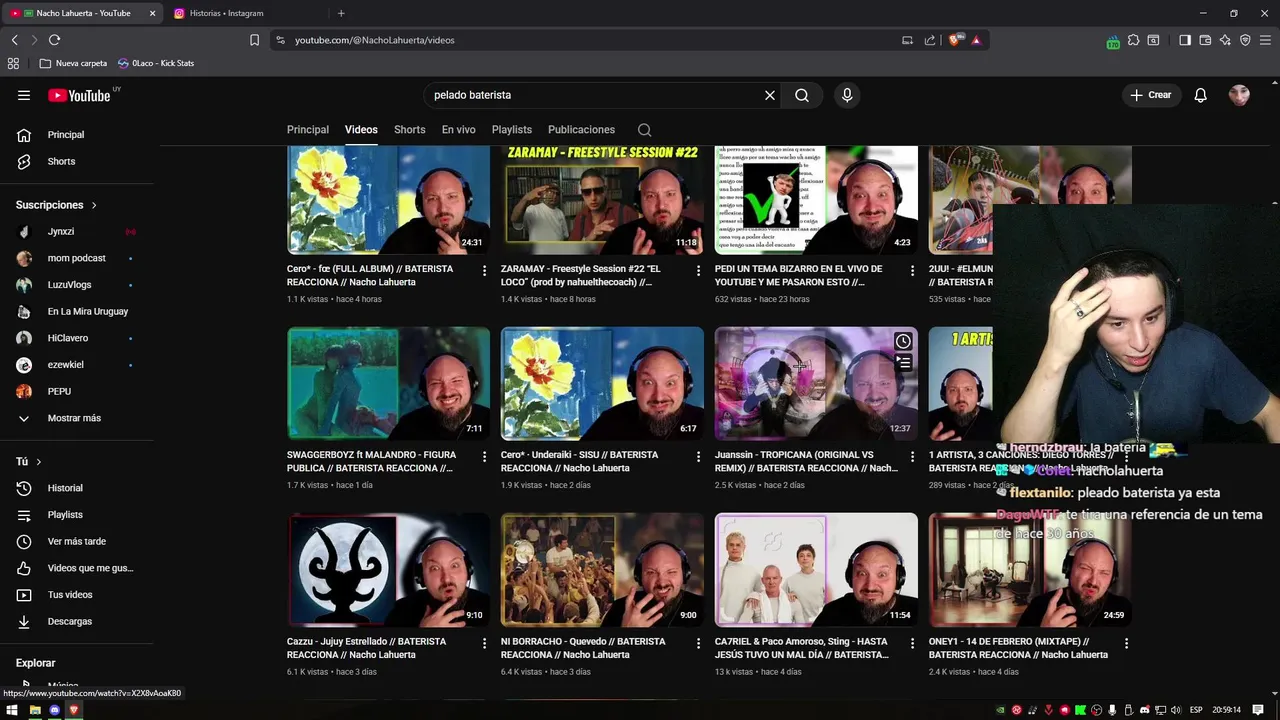This screenshot has width=1280, height=720.
Task: Switch to En vivo channel tab
Action: coord(459,130)
